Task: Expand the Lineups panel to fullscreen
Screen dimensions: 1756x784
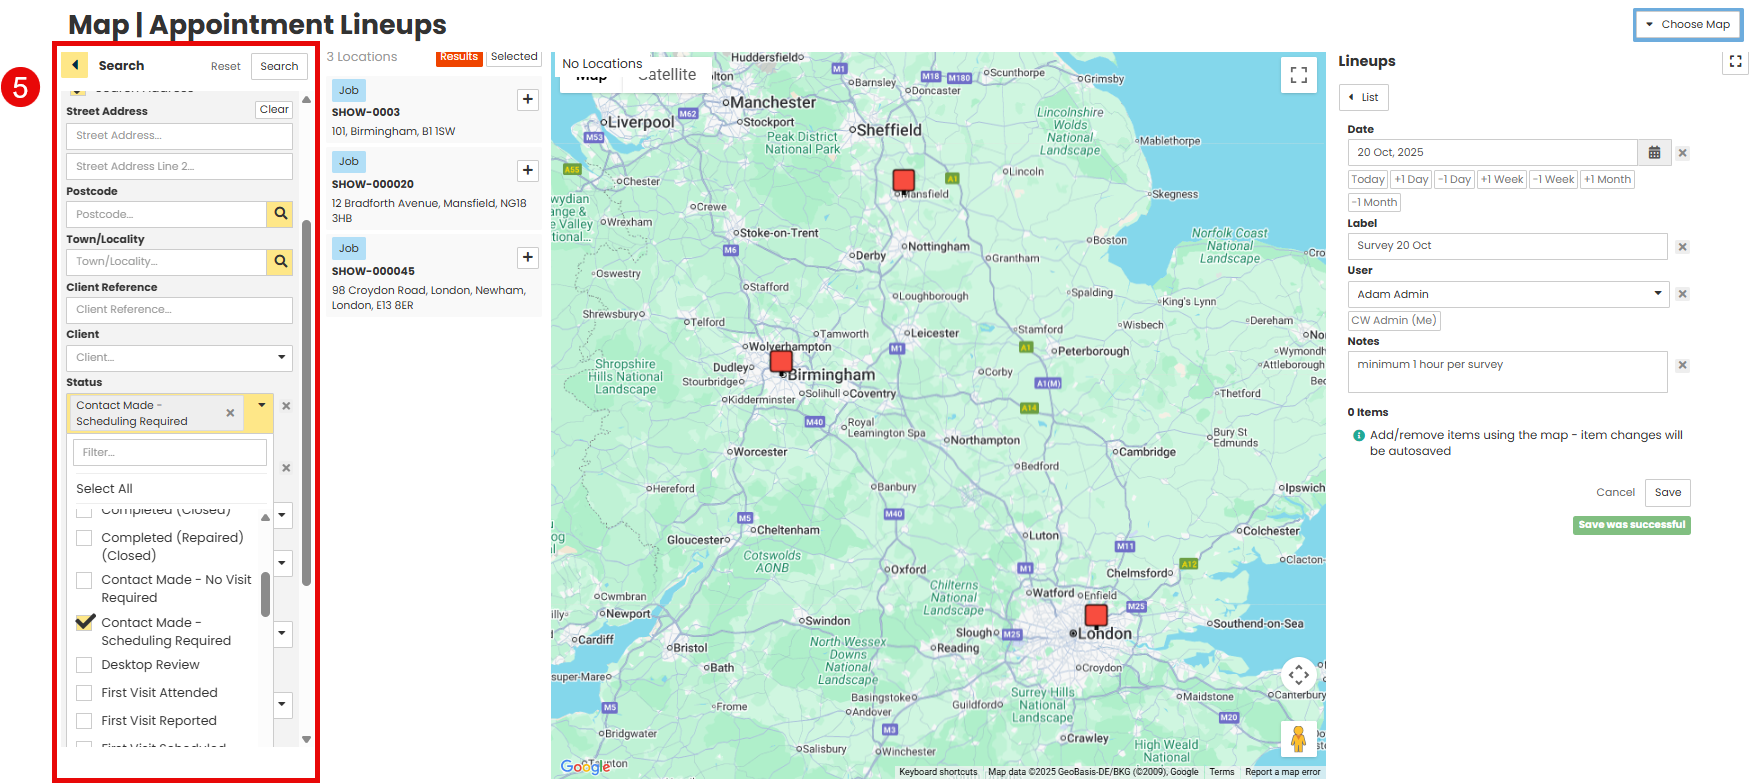Action: tap(1736, 62)
